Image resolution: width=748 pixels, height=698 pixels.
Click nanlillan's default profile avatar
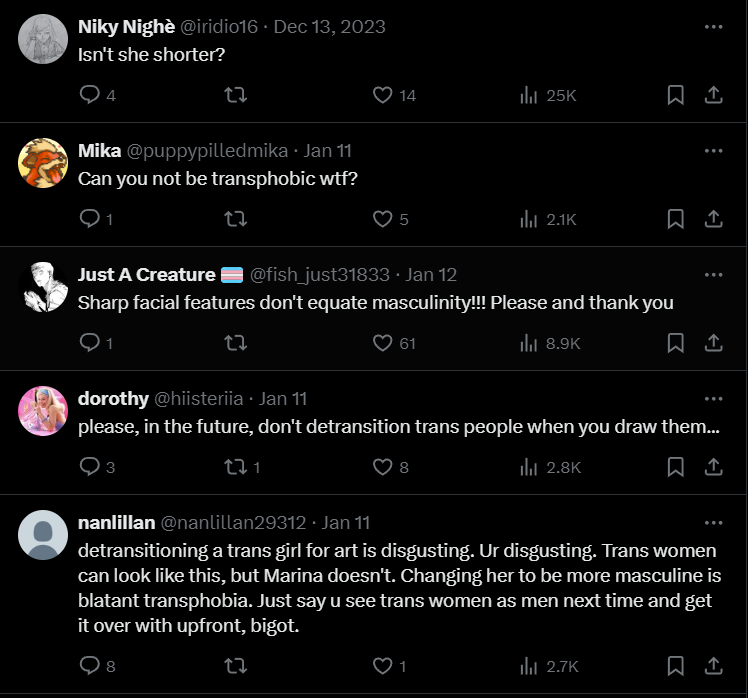click(x=43, y=535)
